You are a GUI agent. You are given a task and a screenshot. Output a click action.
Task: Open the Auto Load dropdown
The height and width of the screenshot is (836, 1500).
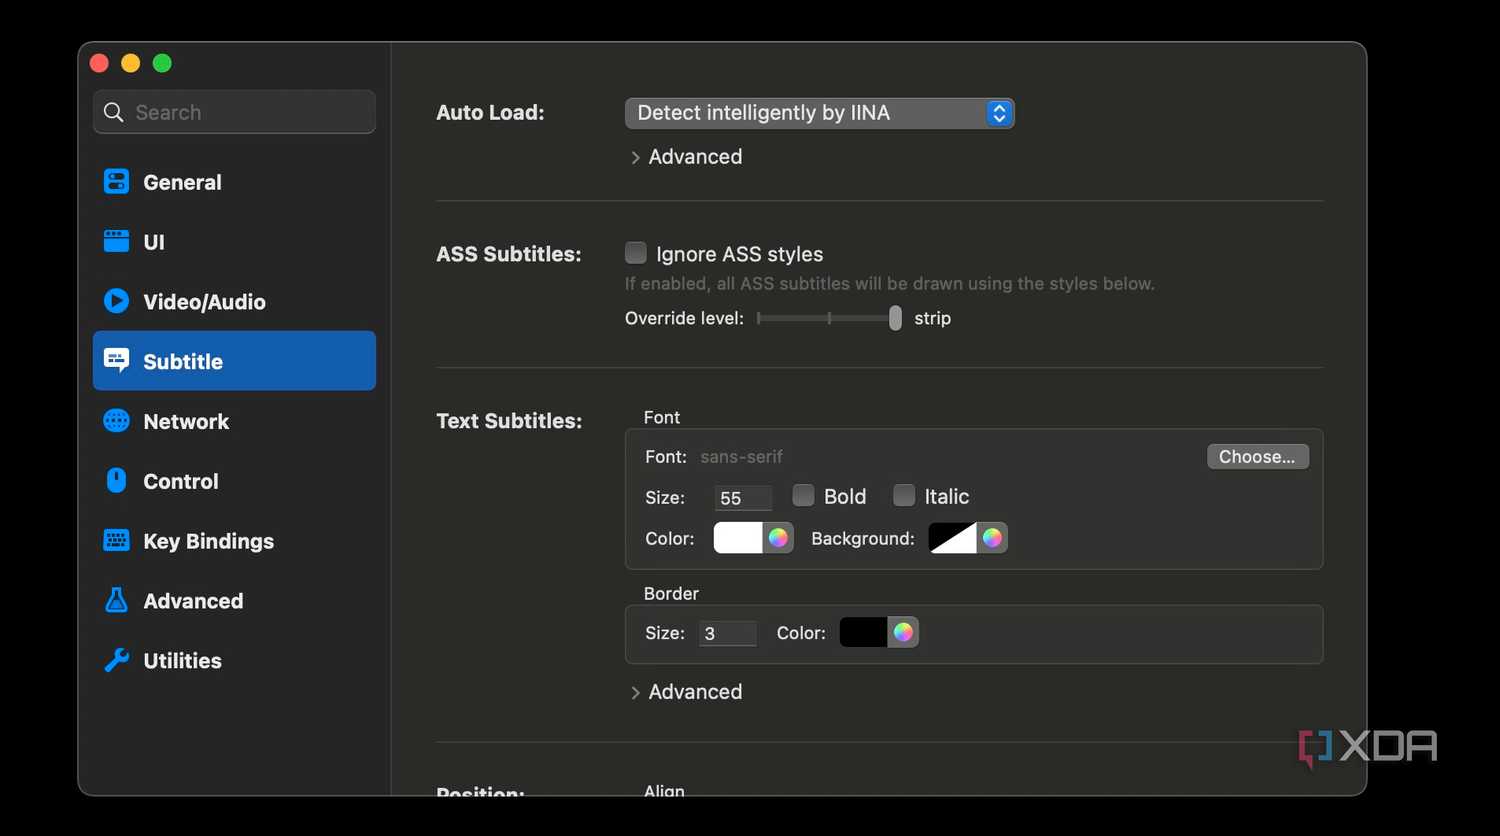pyautogui.click(x=820, y=113)
